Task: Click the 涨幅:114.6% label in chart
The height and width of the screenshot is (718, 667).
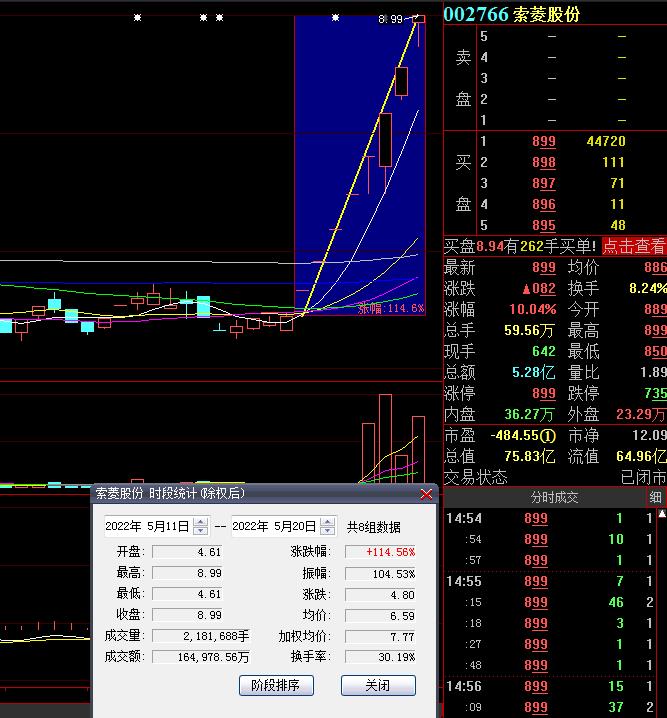Action: [391, 309]
